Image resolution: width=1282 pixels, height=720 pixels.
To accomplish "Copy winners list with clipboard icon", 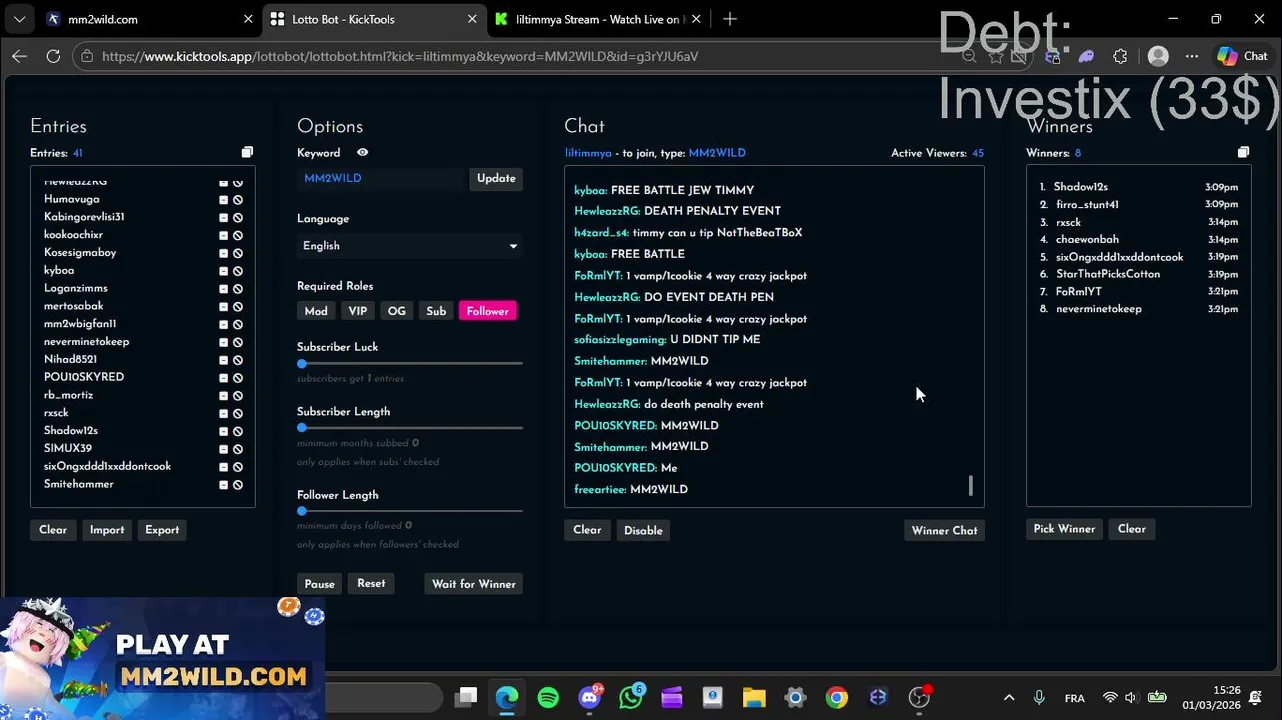I will click(1243, 152).
